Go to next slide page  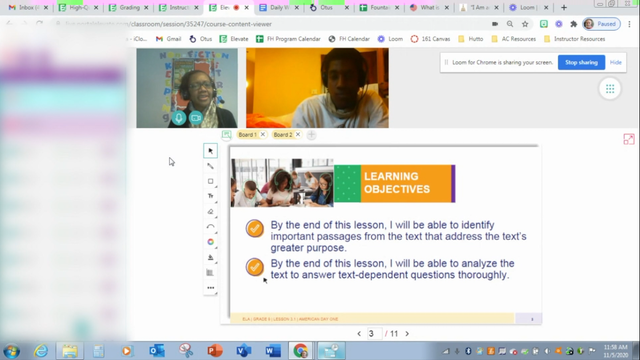407,334
